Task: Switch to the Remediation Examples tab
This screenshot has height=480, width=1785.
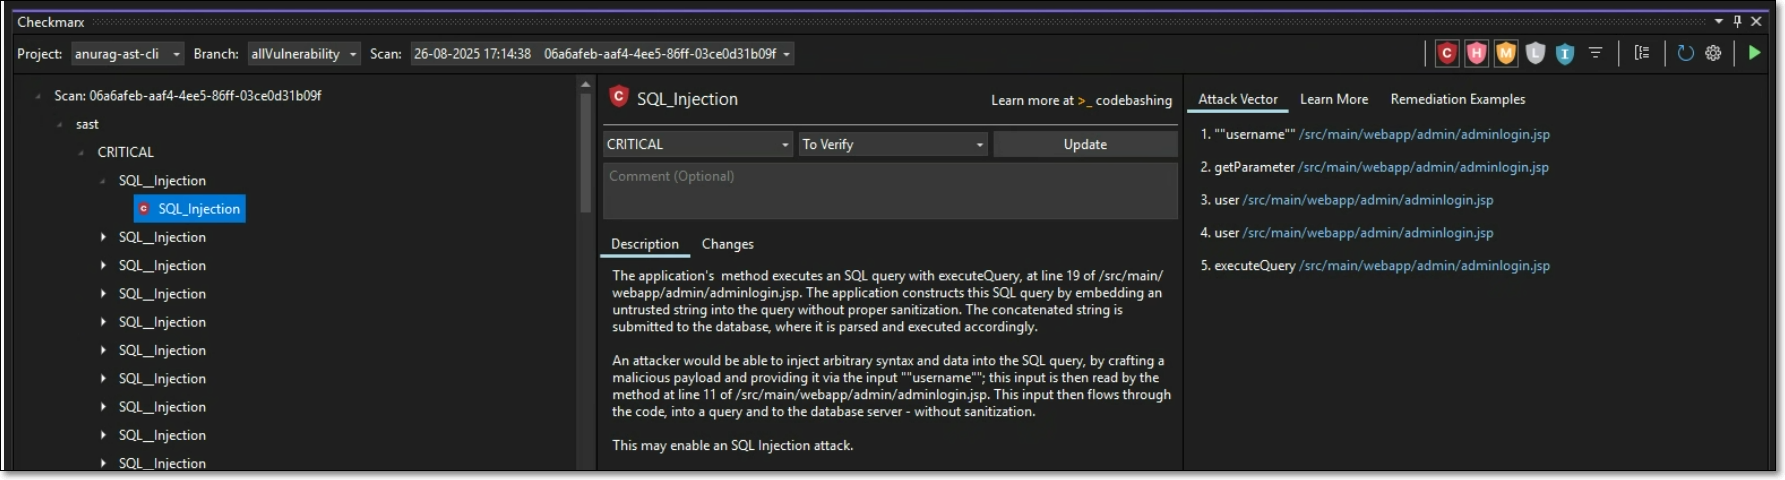Action: pos(1457,99)
